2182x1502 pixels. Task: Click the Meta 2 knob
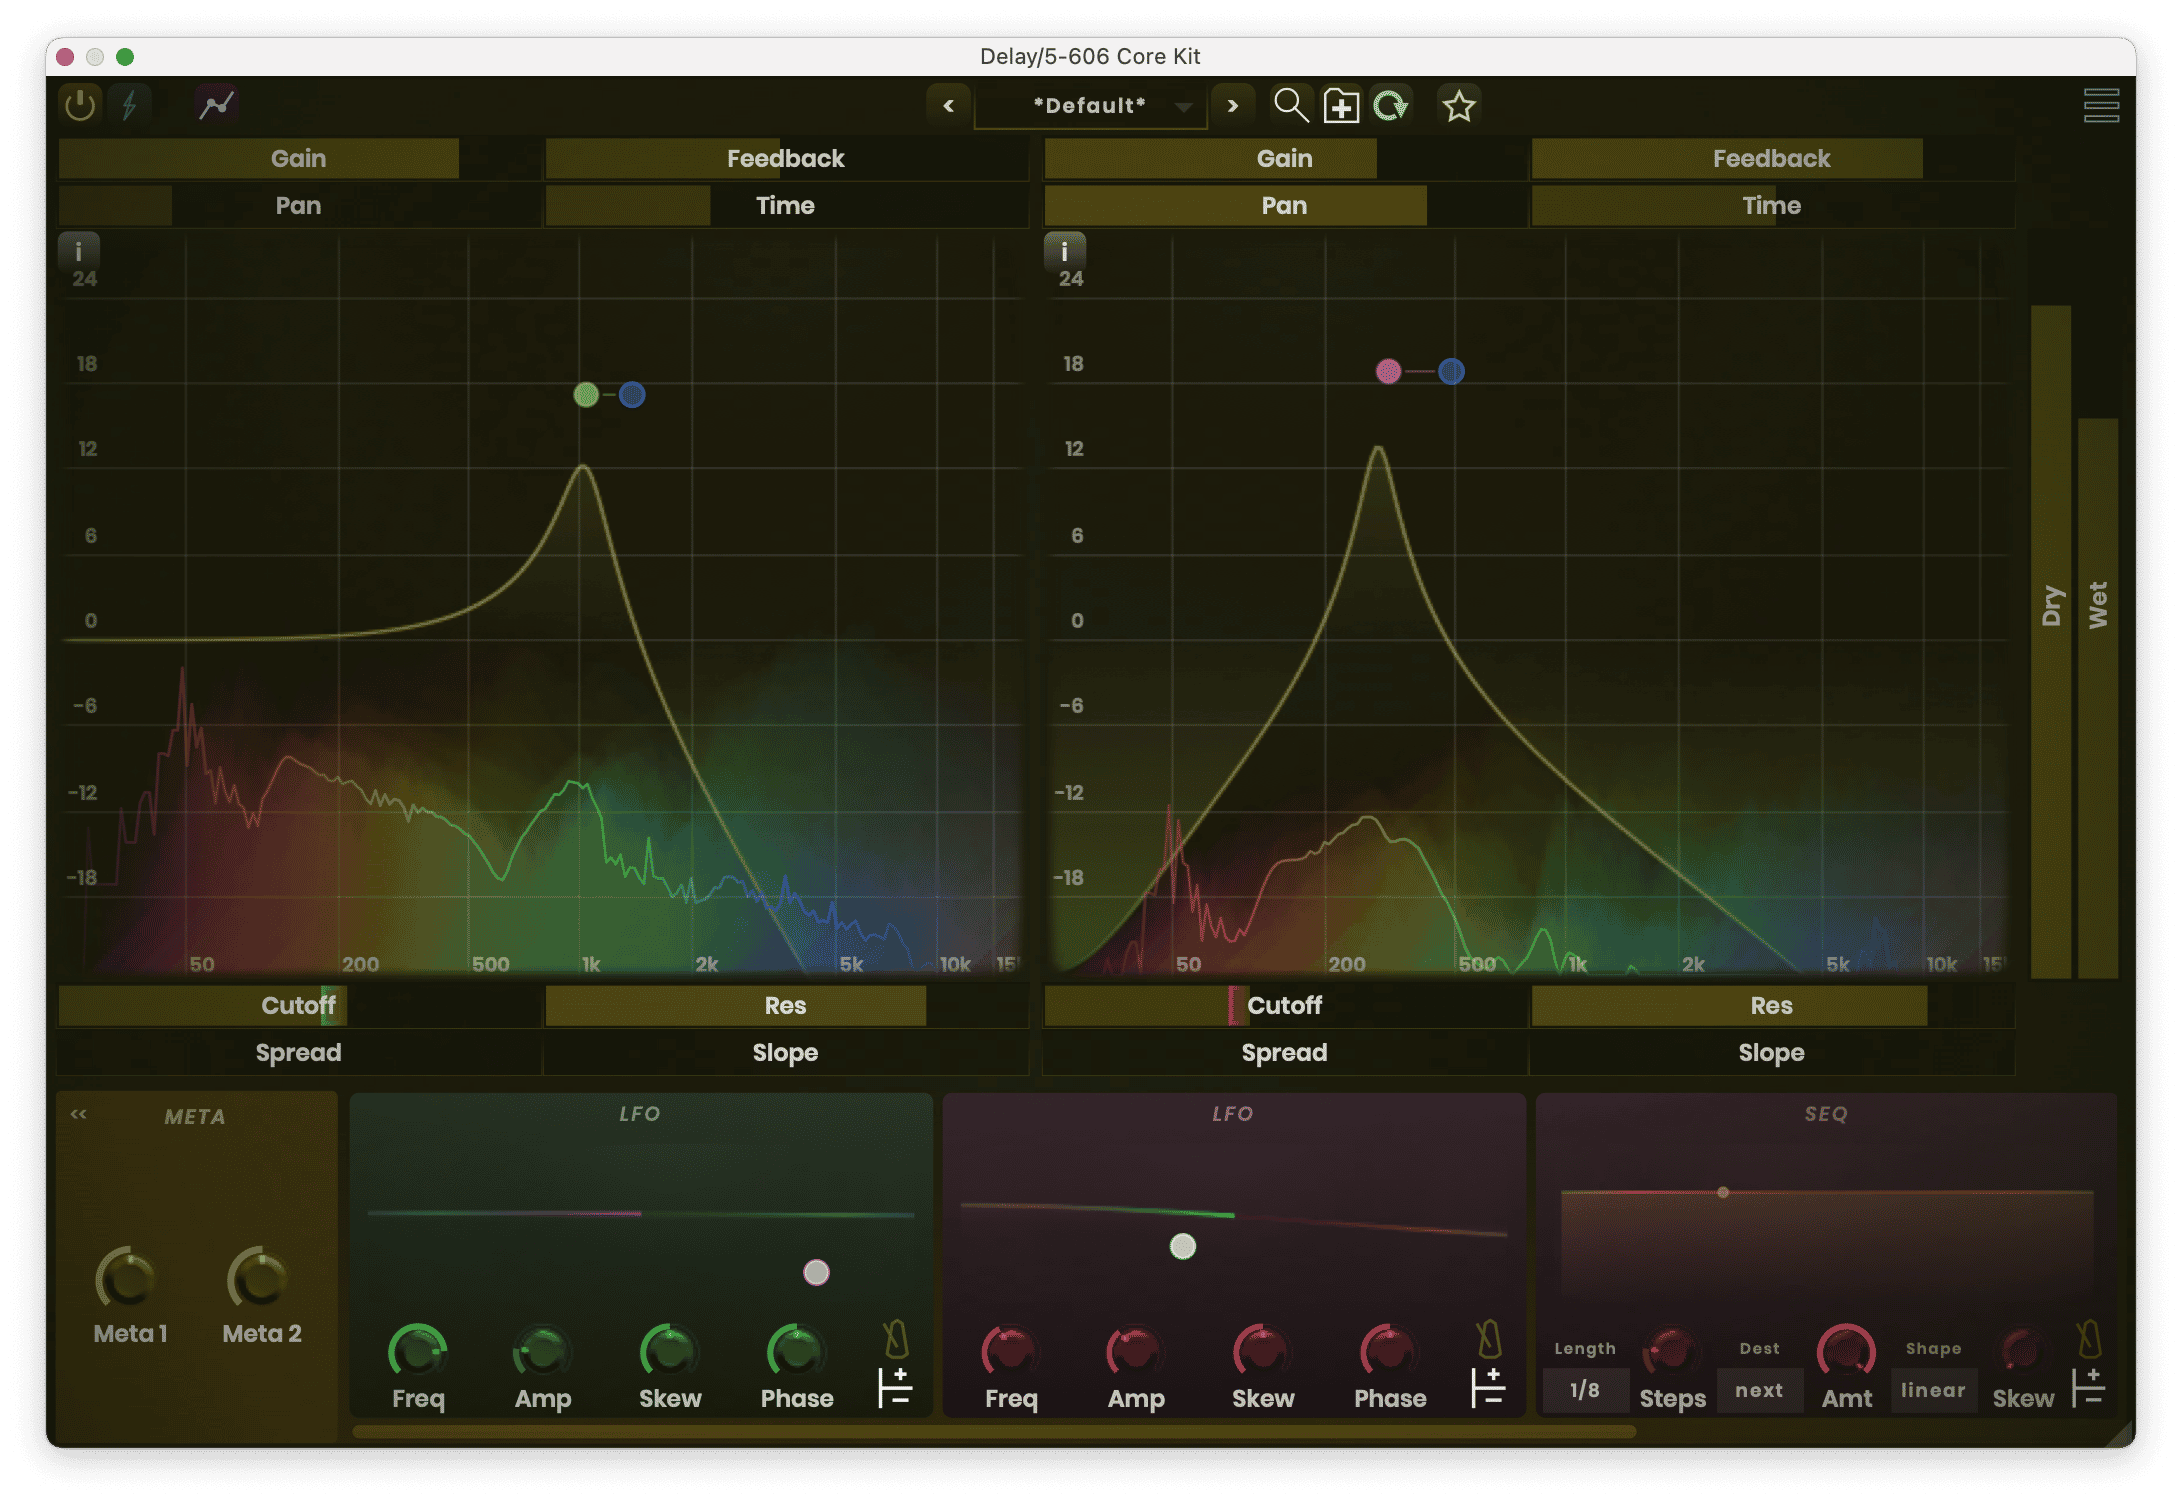(259, 1278)
